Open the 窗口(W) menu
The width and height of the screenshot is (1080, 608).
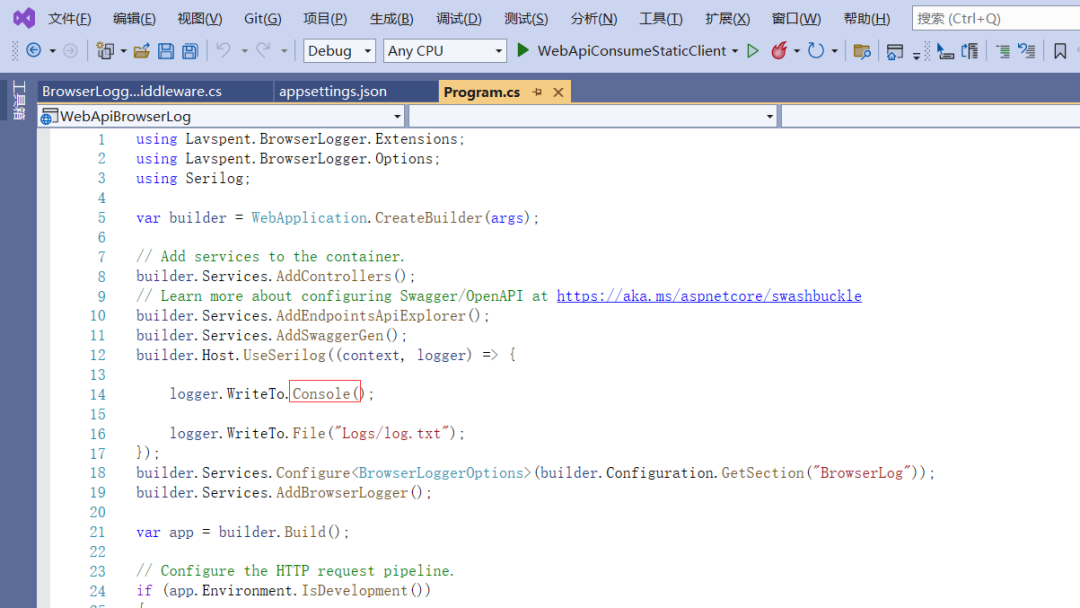click(796, 19)
